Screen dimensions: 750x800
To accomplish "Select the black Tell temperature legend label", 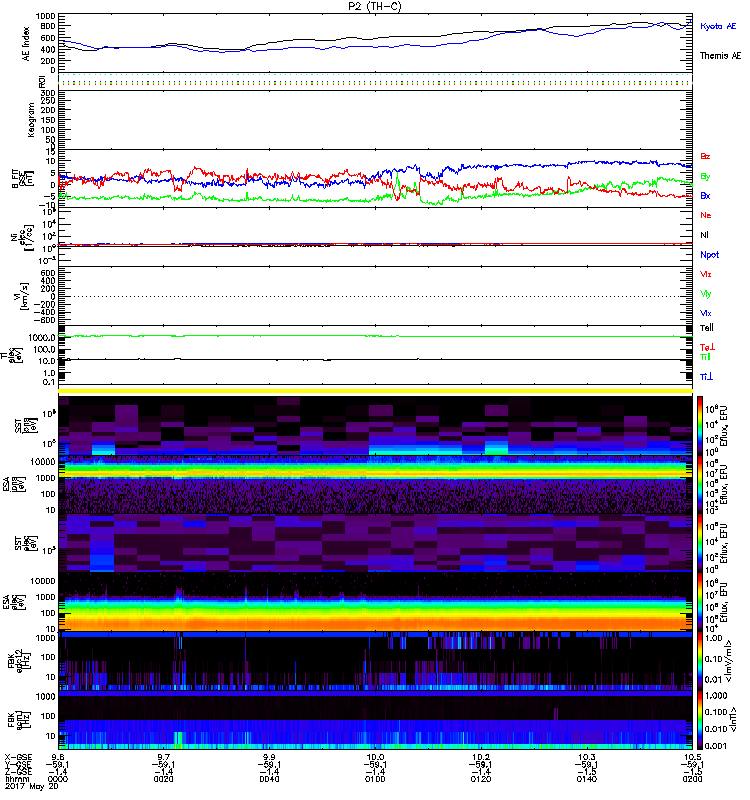I will point(707,328).
